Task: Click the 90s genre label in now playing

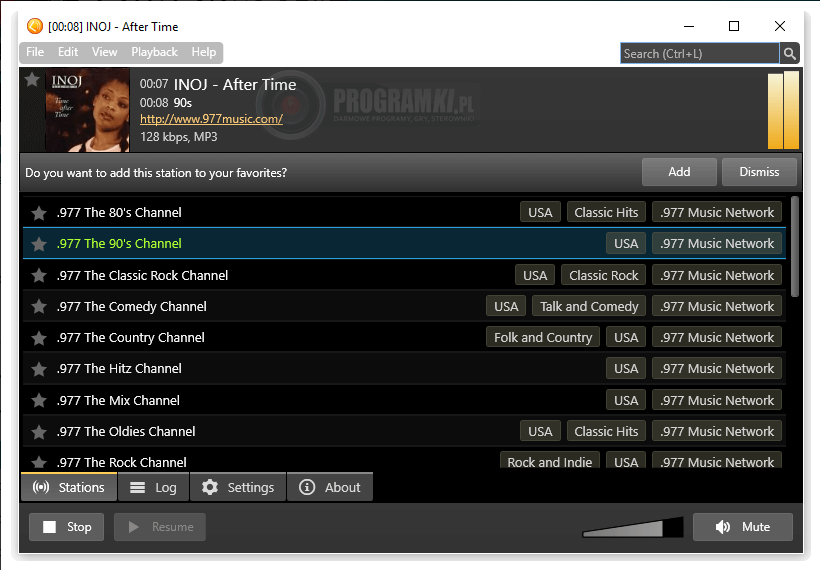Action: [x=183, y=102]
